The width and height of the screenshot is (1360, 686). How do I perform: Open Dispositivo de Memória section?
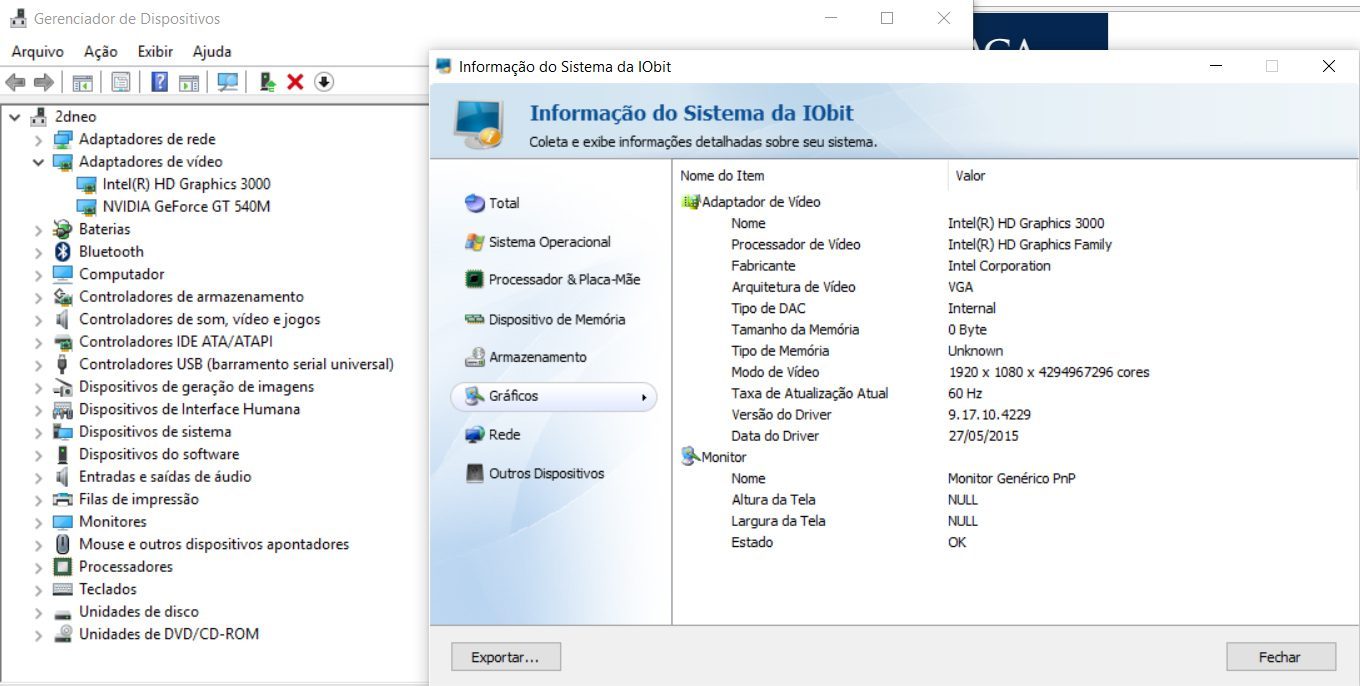click(556, 320)
